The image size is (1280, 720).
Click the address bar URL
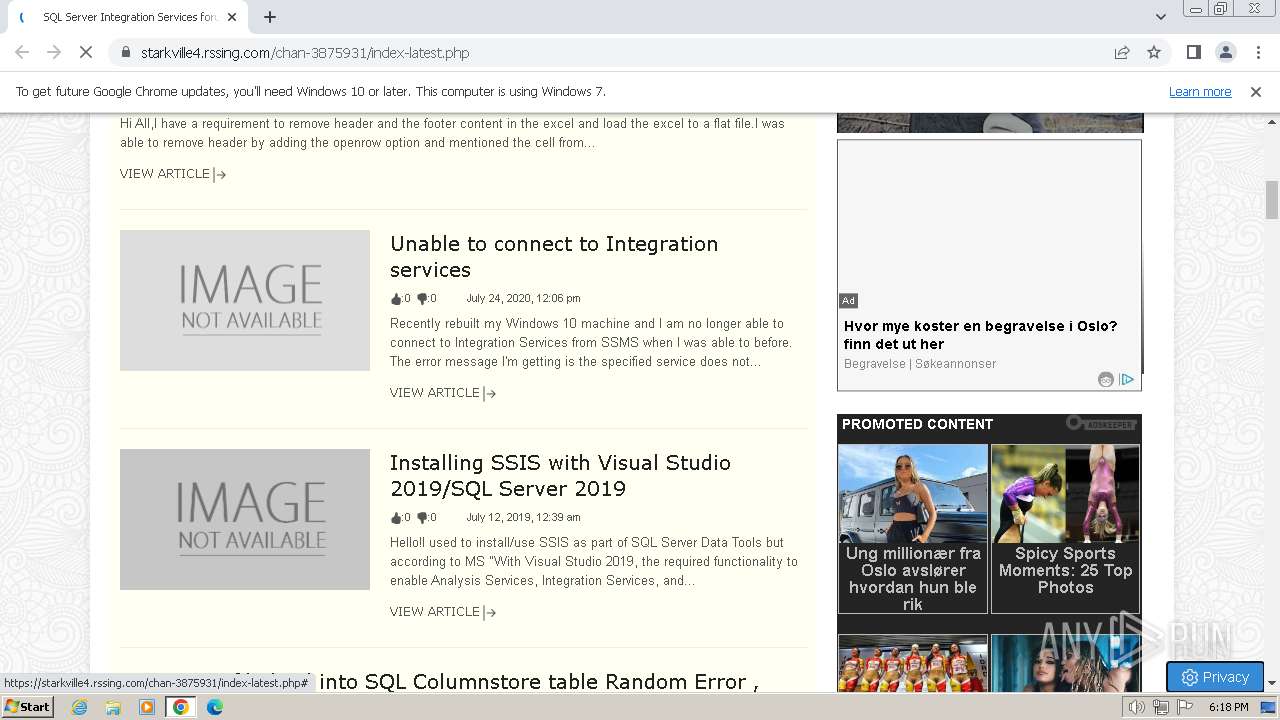(x=305, y=52)
